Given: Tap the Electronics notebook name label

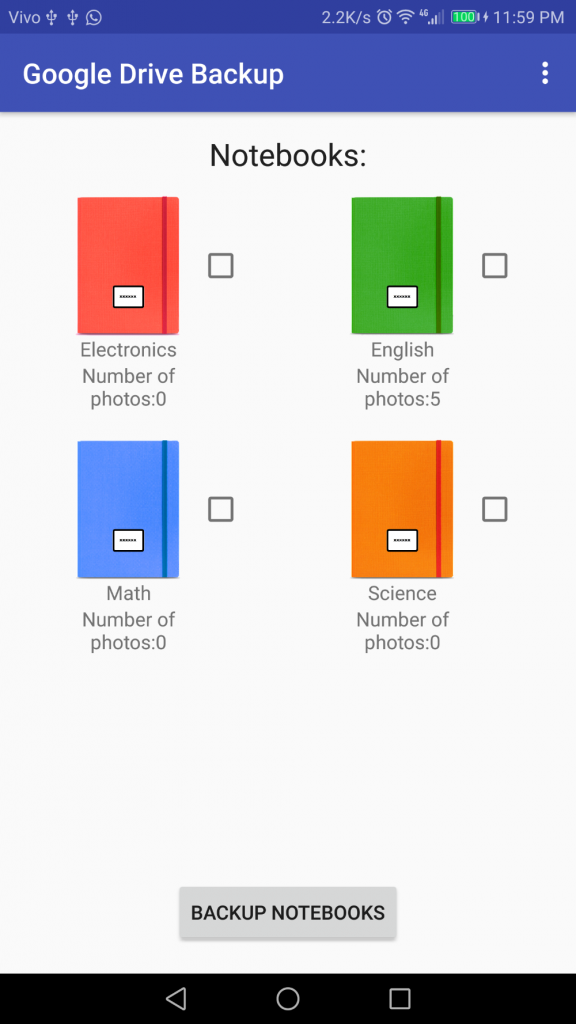Looking at the screenshot, I should [128, 349].
